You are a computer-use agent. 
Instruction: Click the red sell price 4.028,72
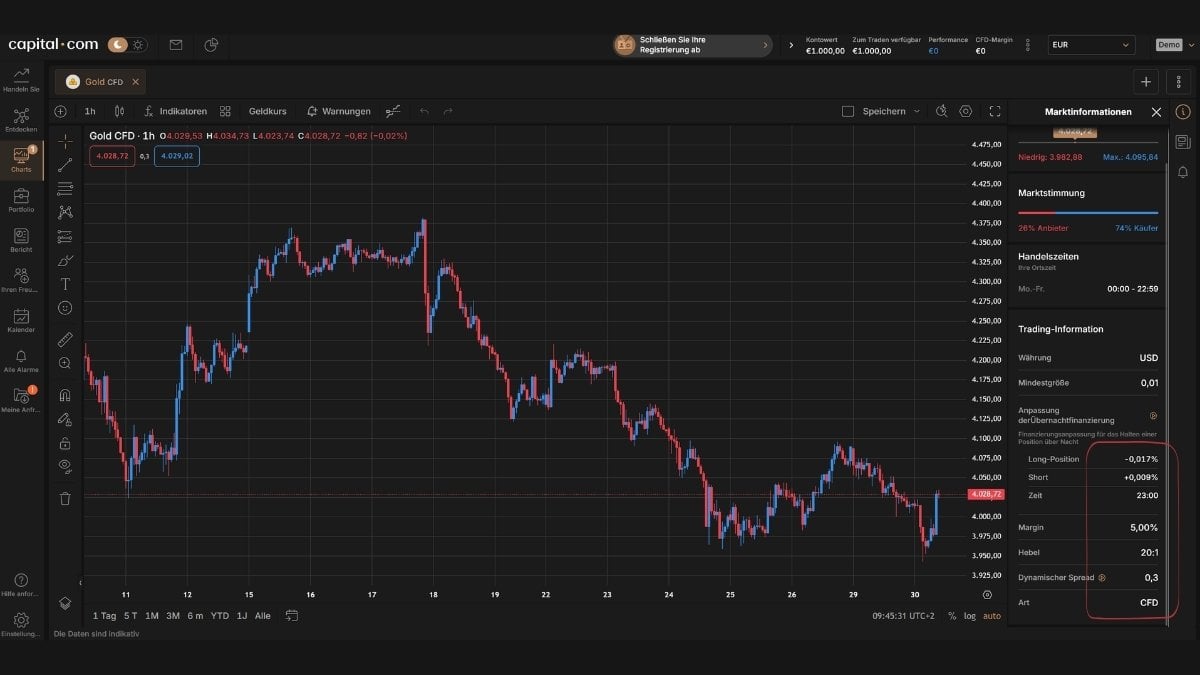pos(111,156)
